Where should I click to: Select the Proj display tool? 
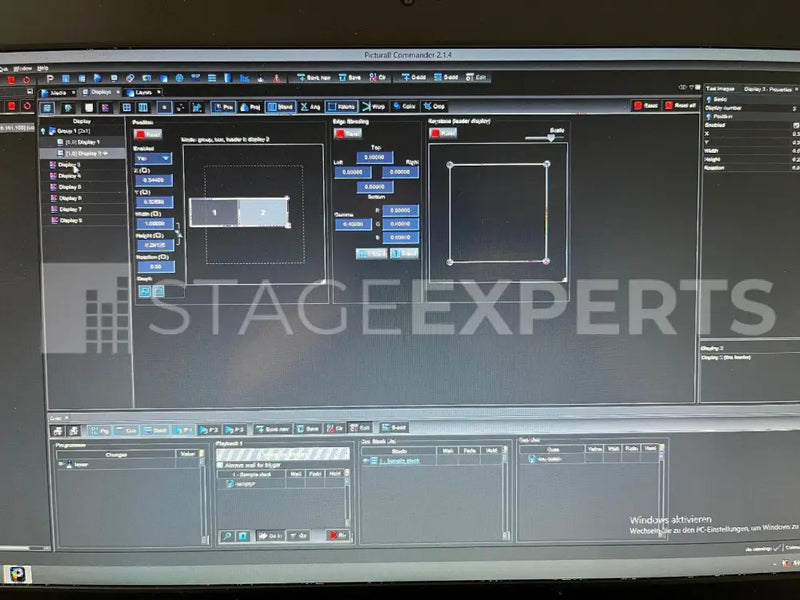[x=251, y=107]
